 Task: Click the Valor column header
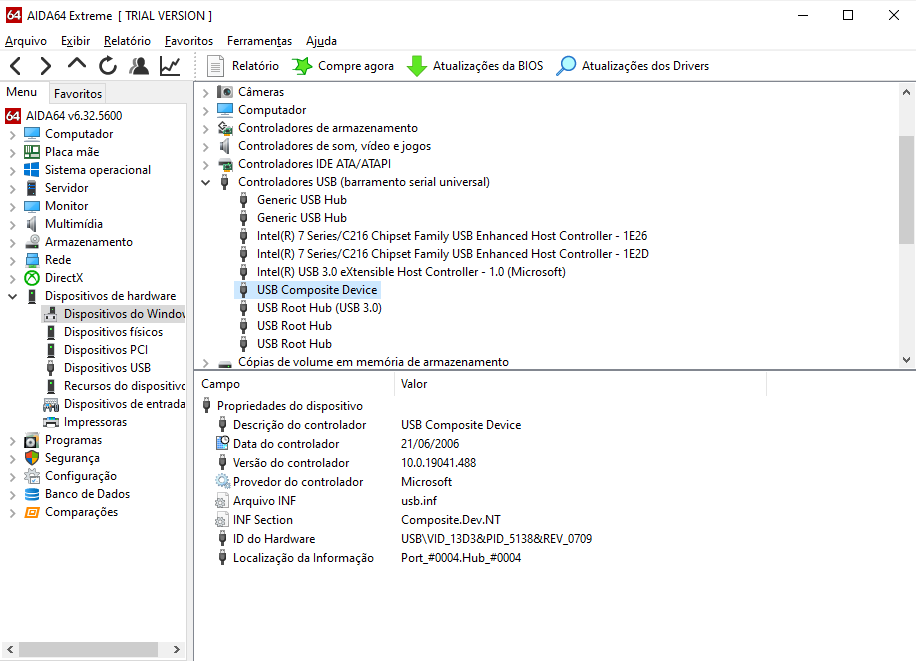coord(580,384)
